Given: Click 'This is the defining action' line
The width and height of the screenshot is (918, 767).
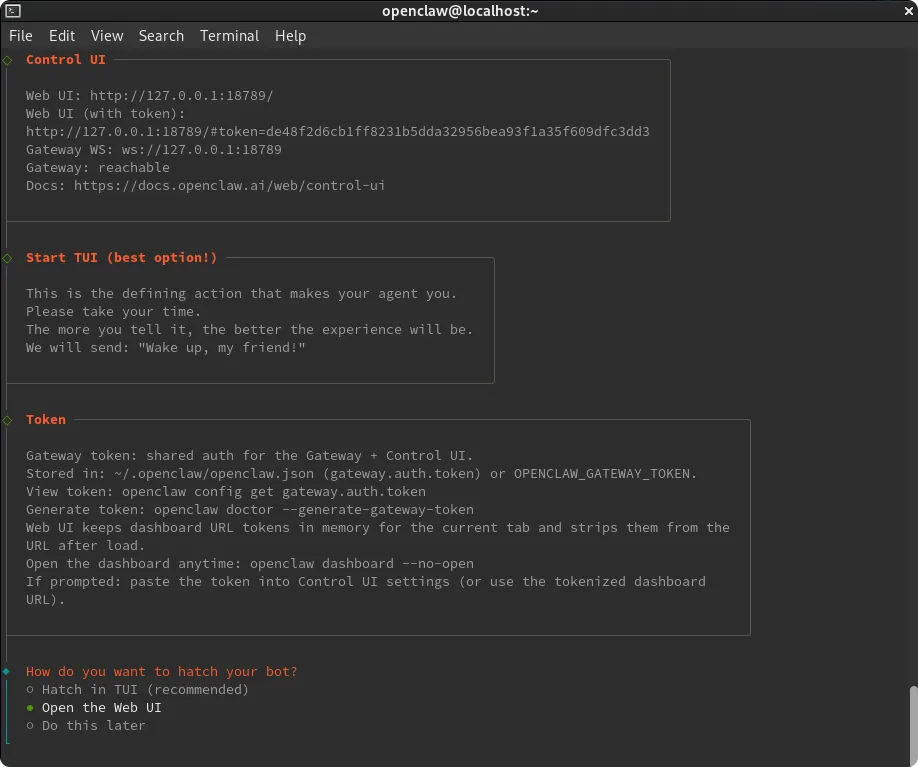Looking at the screenshot, I should 241,294.
